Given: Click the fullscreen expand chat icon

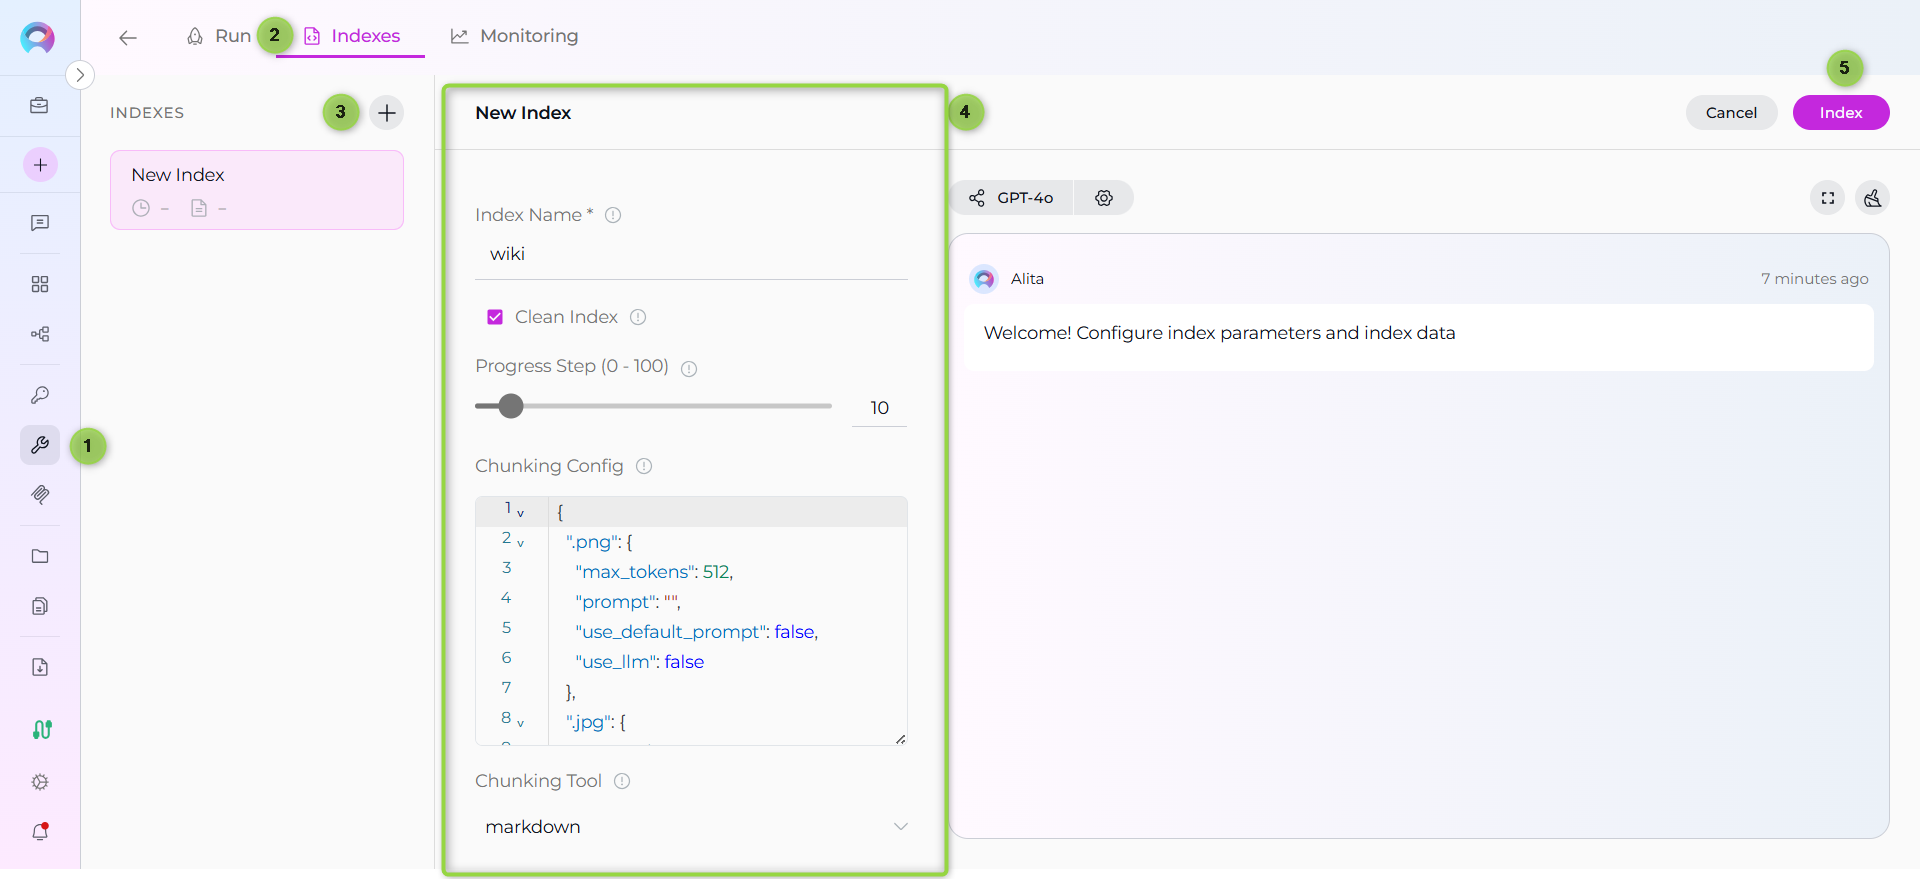Looking at the screenshot, I should pyautogui.click(x=1827, y=198).
